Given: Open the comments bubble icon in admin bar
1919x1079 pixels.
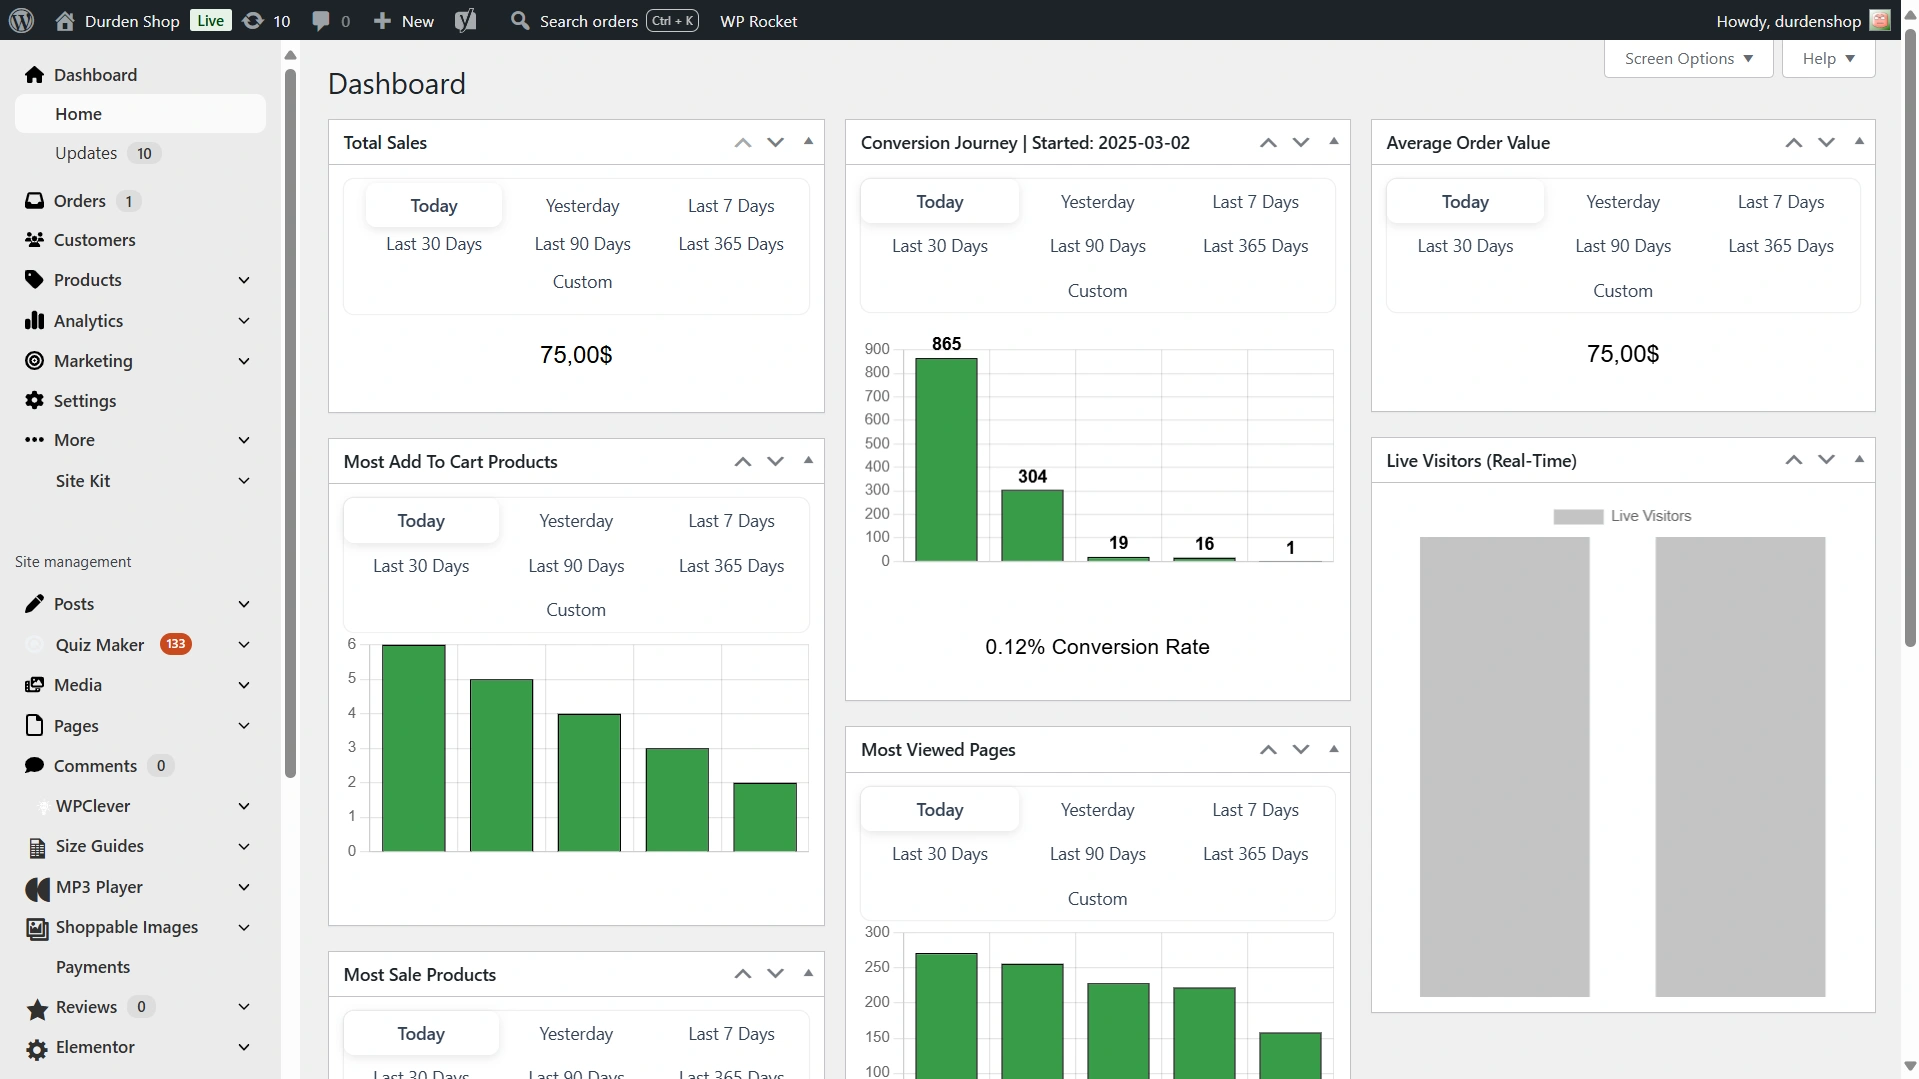Looking at the screenshot, I should click(x=321, y=20).
